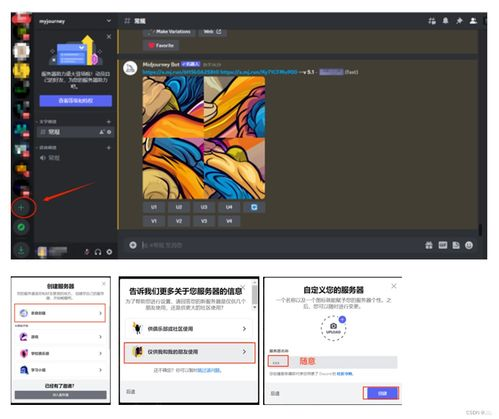This screenshot has width=499, height=419.
Task: Upscale the third image with U3
Action: click(x=204, y=207)
